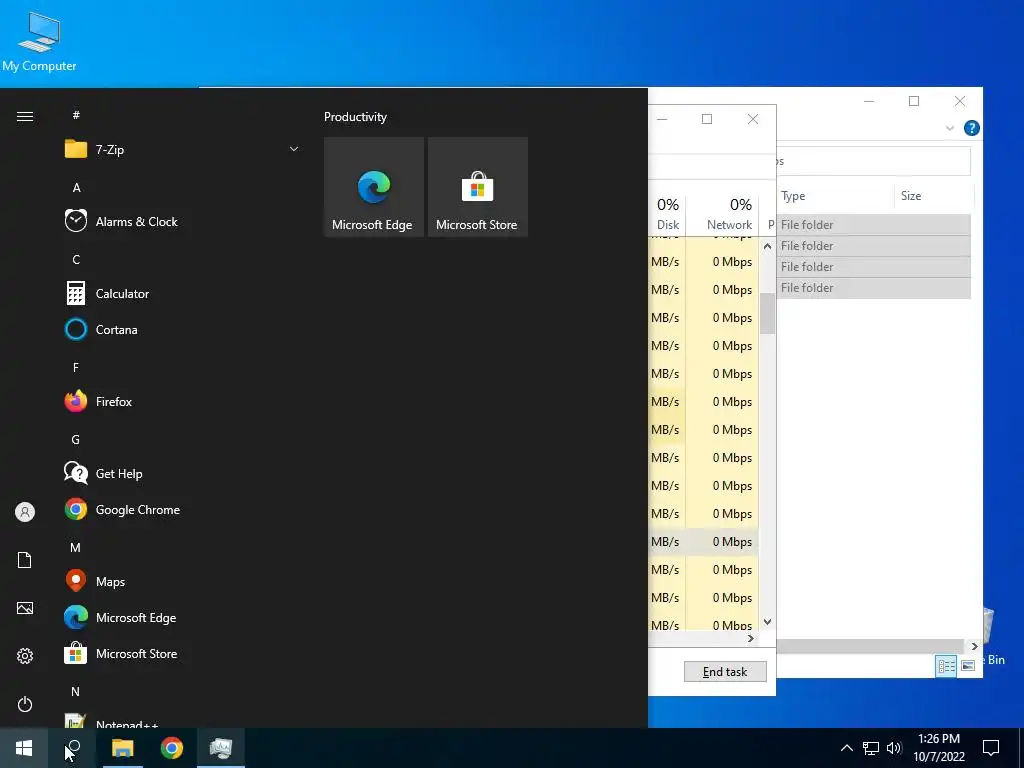This screenshot has height=768, width=1024.
Task: Click letter header G in app list
Action: [x=76, y=440]
